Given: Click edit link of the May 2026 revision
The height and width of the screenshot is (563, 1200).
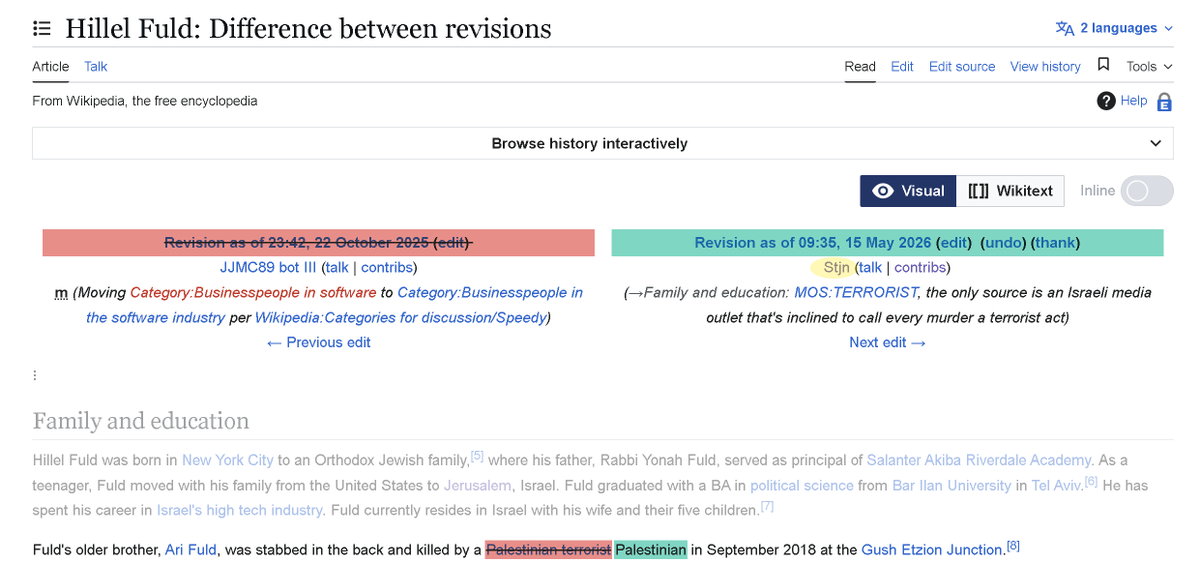Looking at the screenshot, I should point(954,243).
